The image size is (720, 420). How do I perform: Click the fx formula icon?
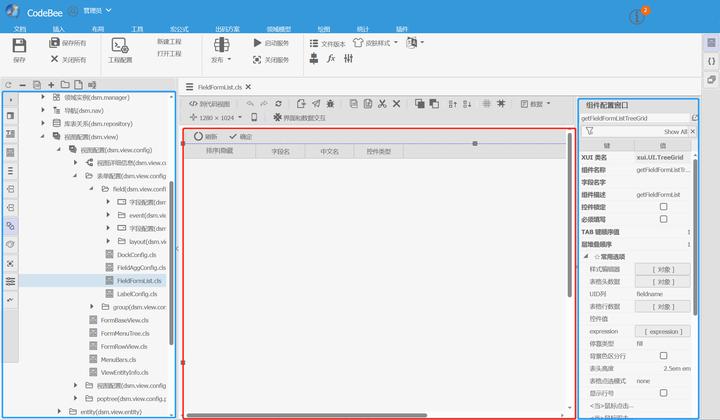tap(331, 60)
